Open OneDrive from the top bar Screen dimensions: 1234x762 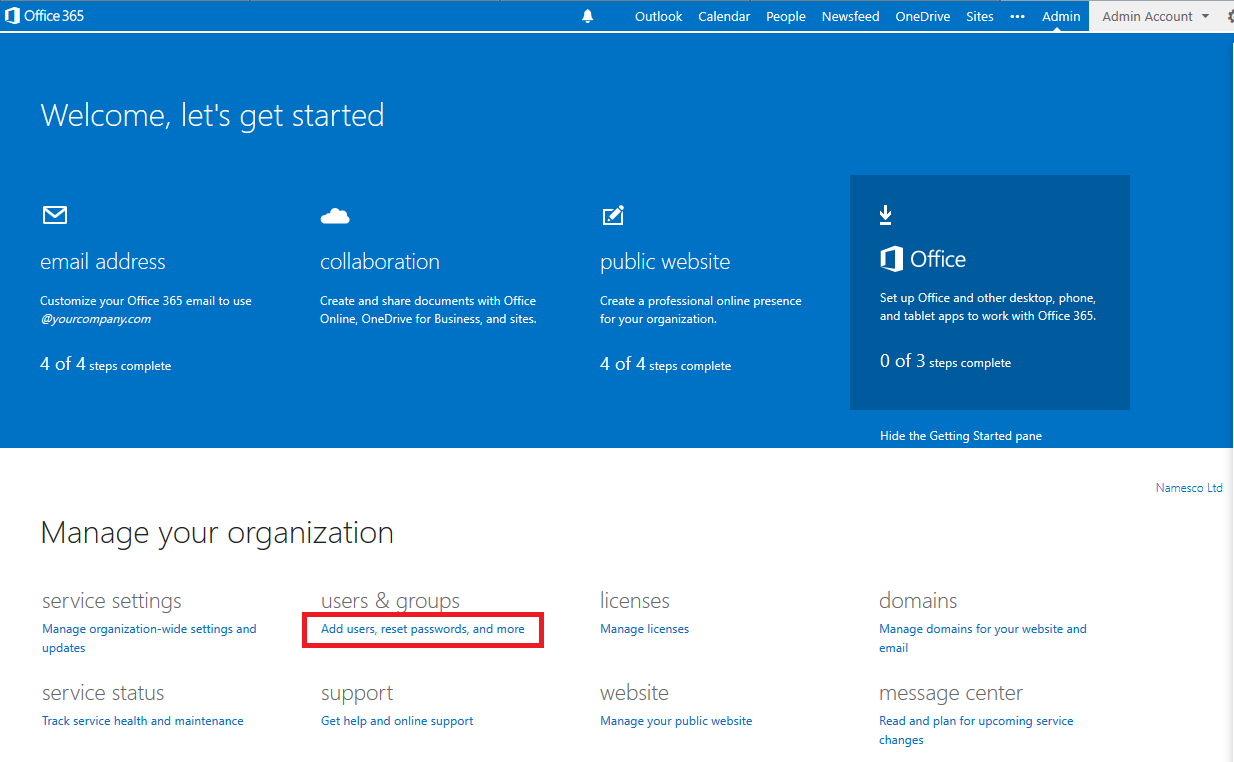(923, 16)
